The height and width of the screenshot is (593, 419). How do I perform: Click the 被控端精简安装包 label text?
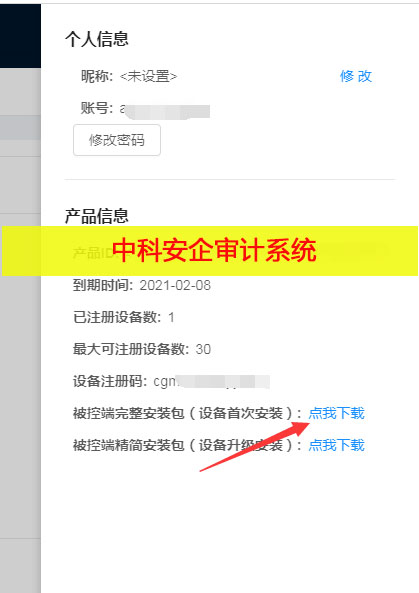[129, 445]
